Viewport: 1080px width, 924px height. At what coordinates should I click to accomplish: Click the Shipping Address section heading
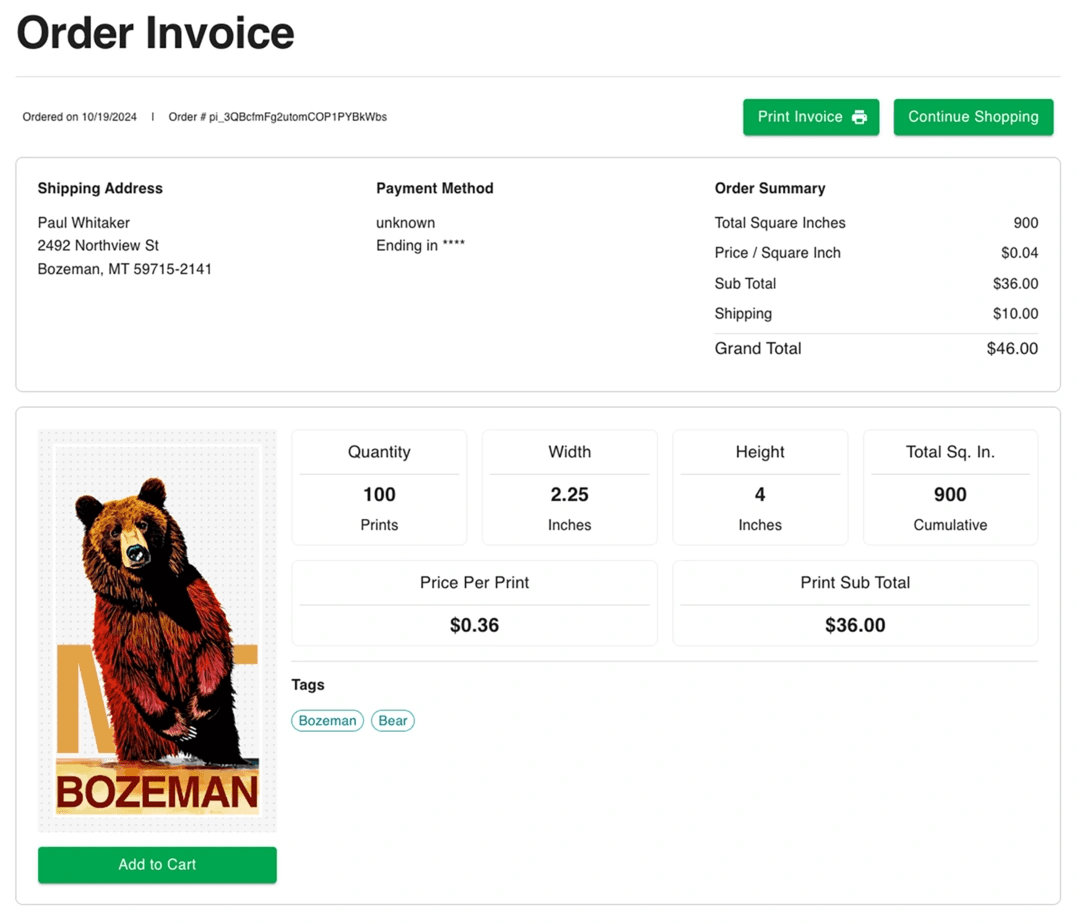(x=100, y=188)
